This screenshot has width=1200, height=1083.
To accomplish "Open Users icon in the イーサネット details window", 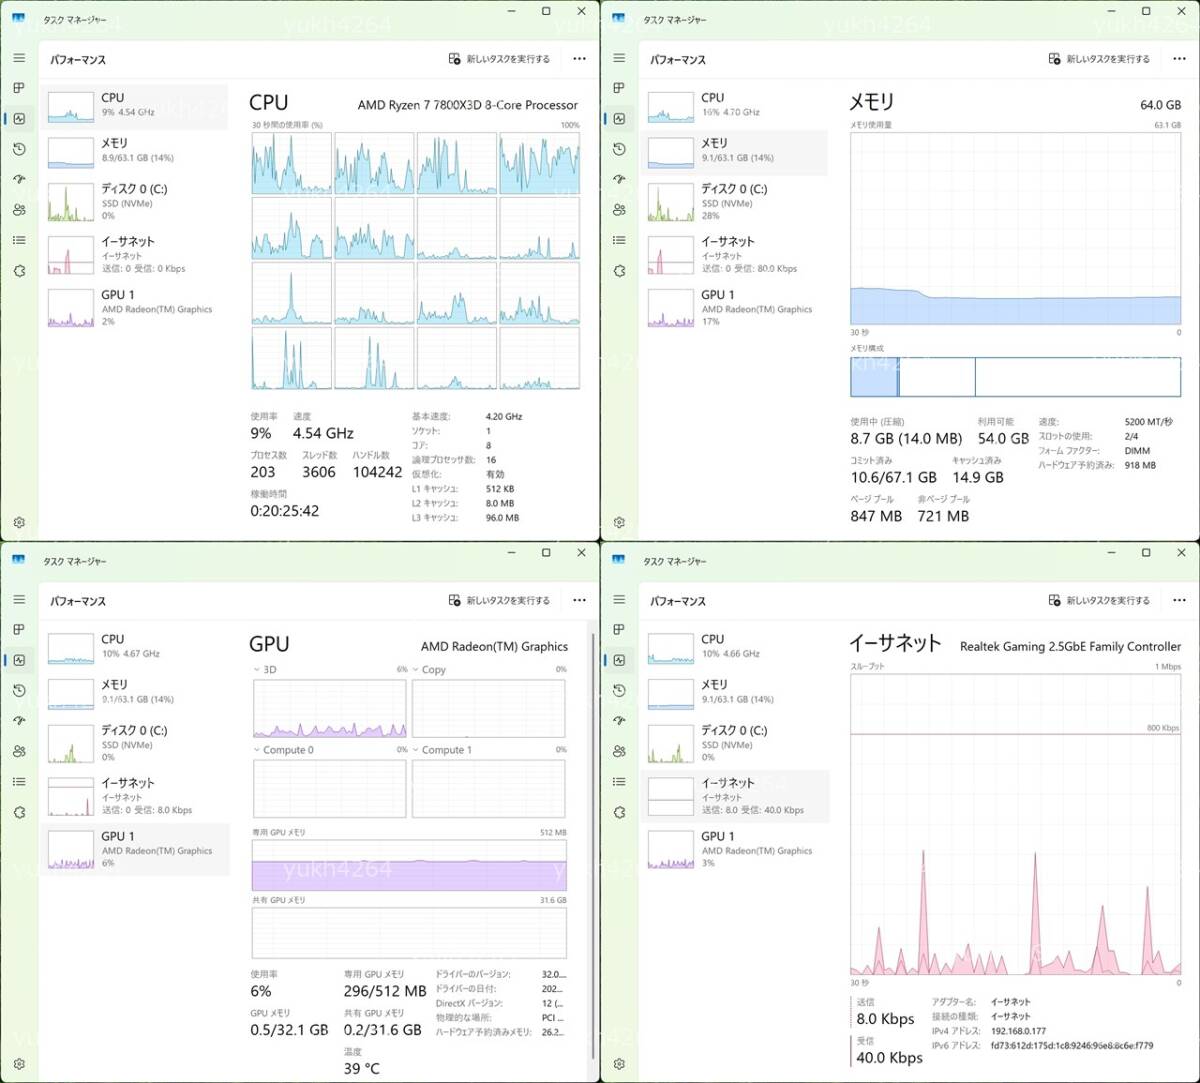I will 619,751.
